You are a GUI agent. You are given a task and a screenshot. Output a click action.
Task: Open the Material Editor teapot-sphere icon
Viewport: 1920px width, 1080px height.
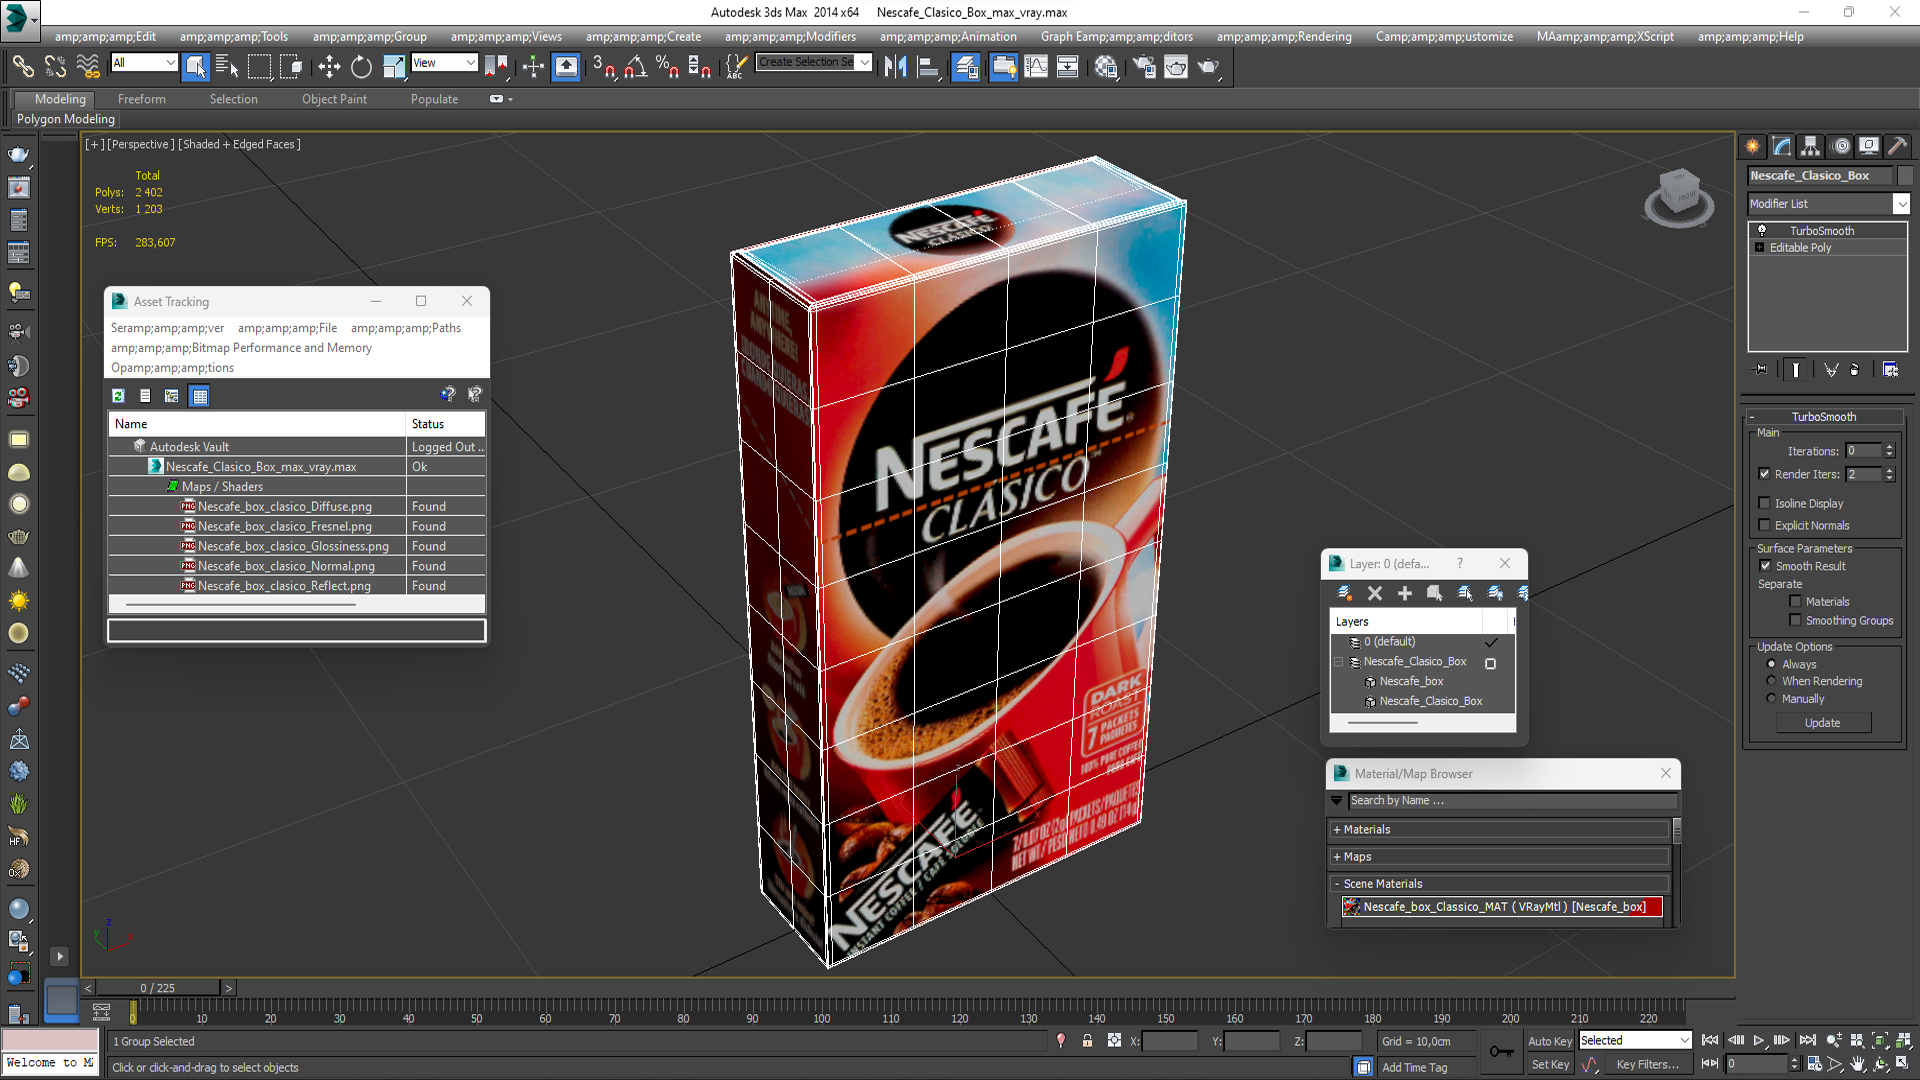1106,67
